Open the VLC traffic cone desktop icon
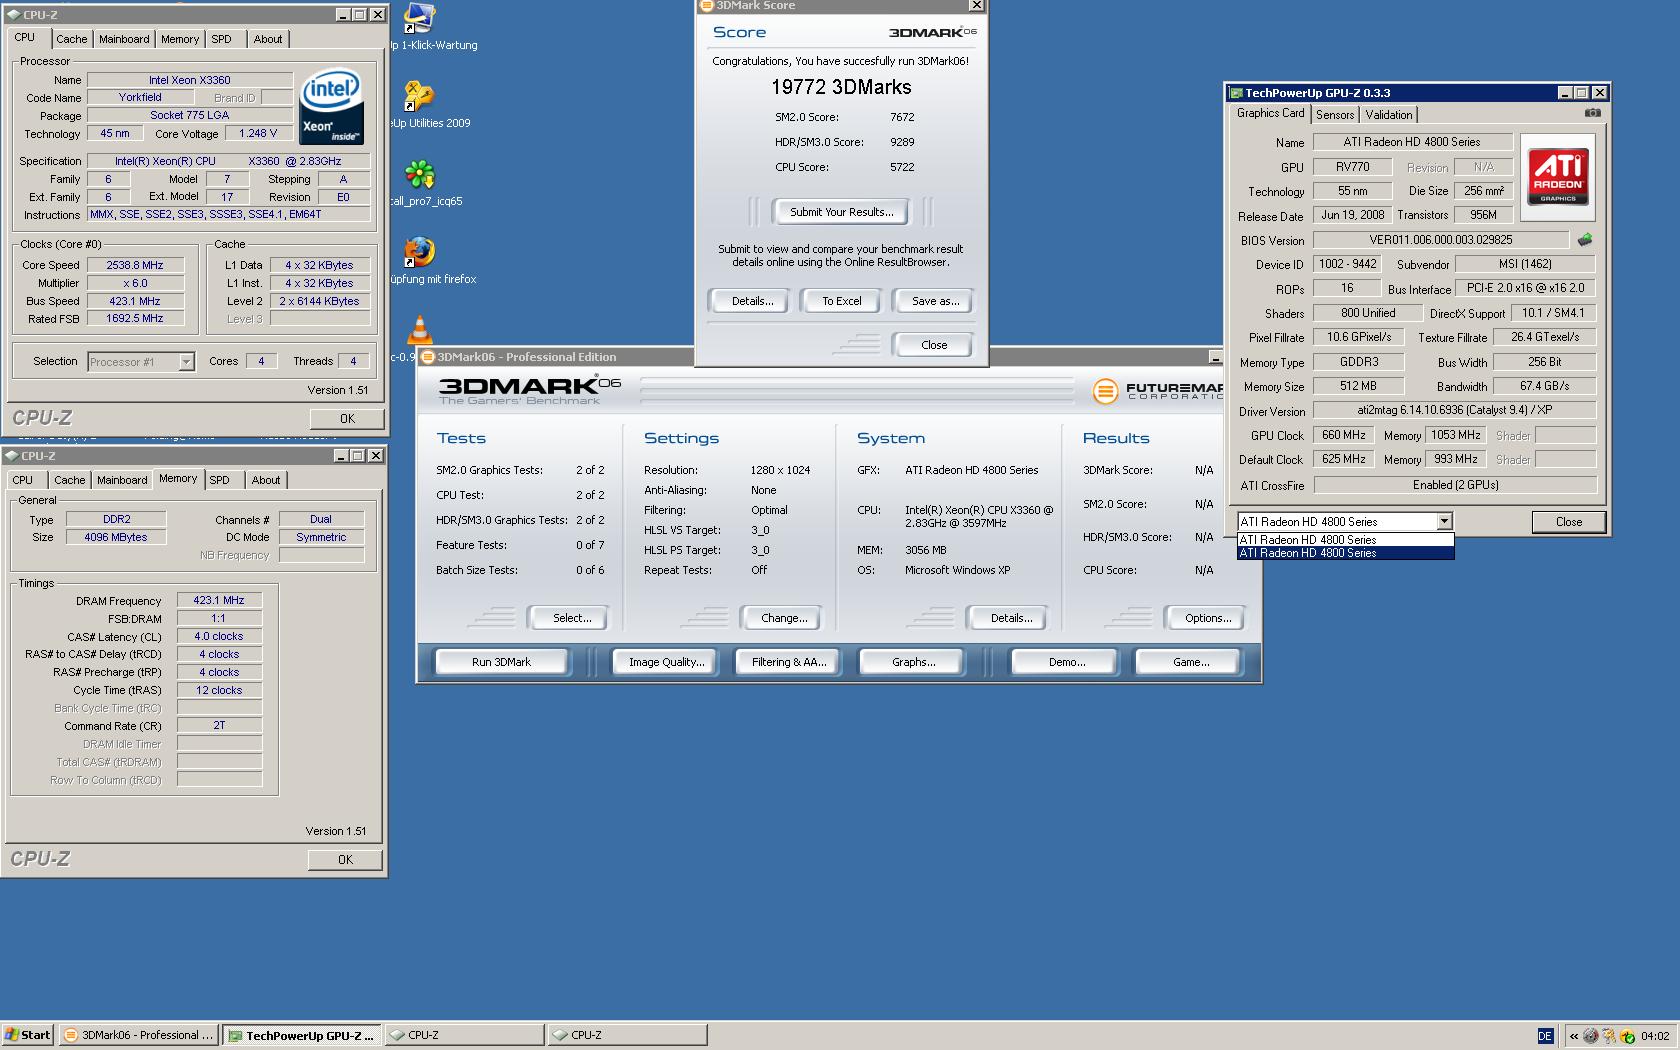The image size is (1680, 1050). click(x=420, y=329)
